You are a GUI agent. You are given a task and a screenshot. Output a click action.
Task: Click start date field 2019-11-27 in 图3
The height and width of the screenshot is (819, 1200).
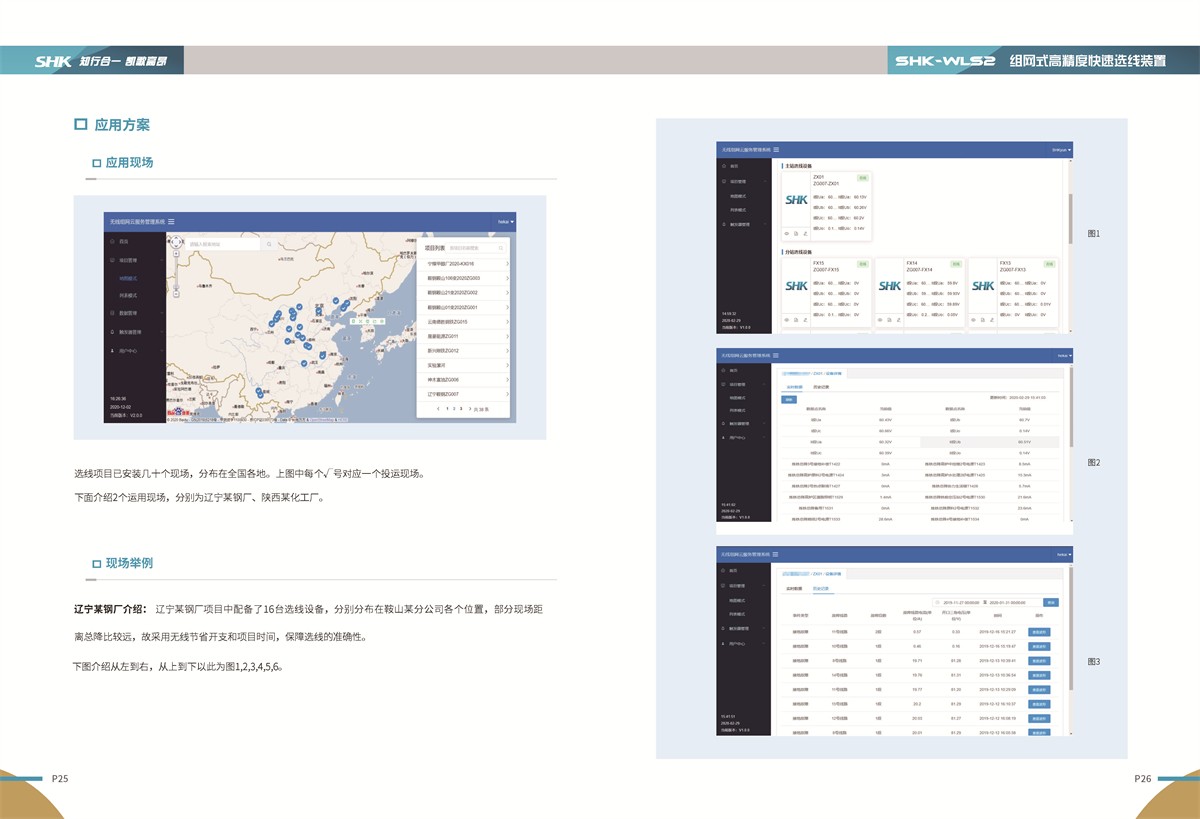point(961,602)
